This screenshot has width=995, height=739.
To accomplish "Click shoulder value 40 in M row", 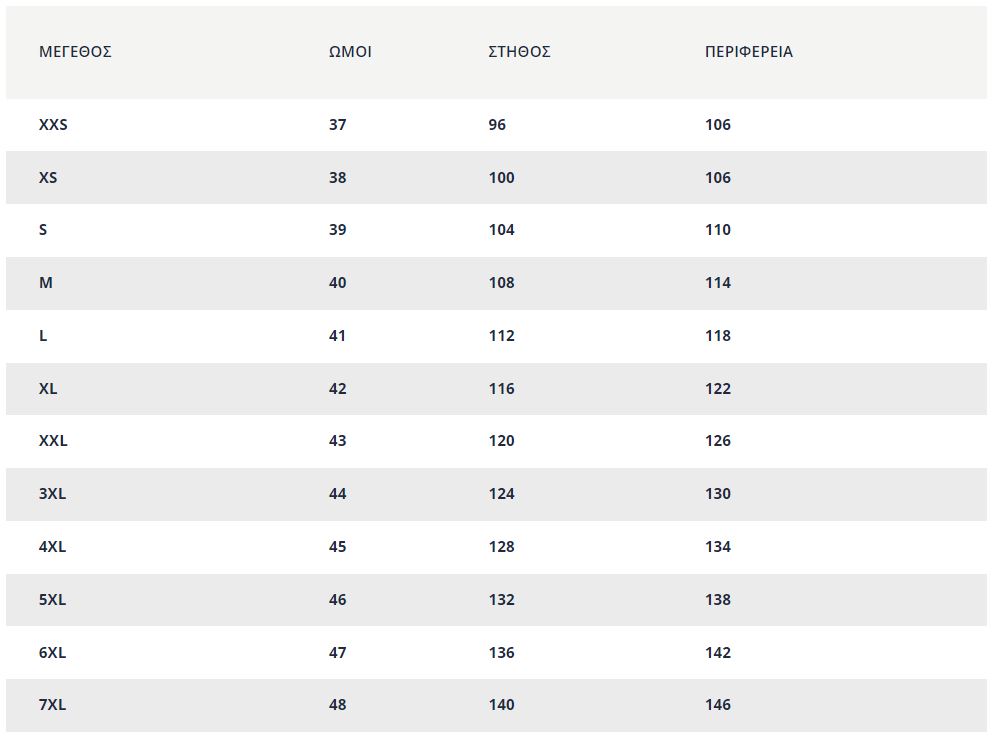I will pyautogui.click(x=338, y=283).
